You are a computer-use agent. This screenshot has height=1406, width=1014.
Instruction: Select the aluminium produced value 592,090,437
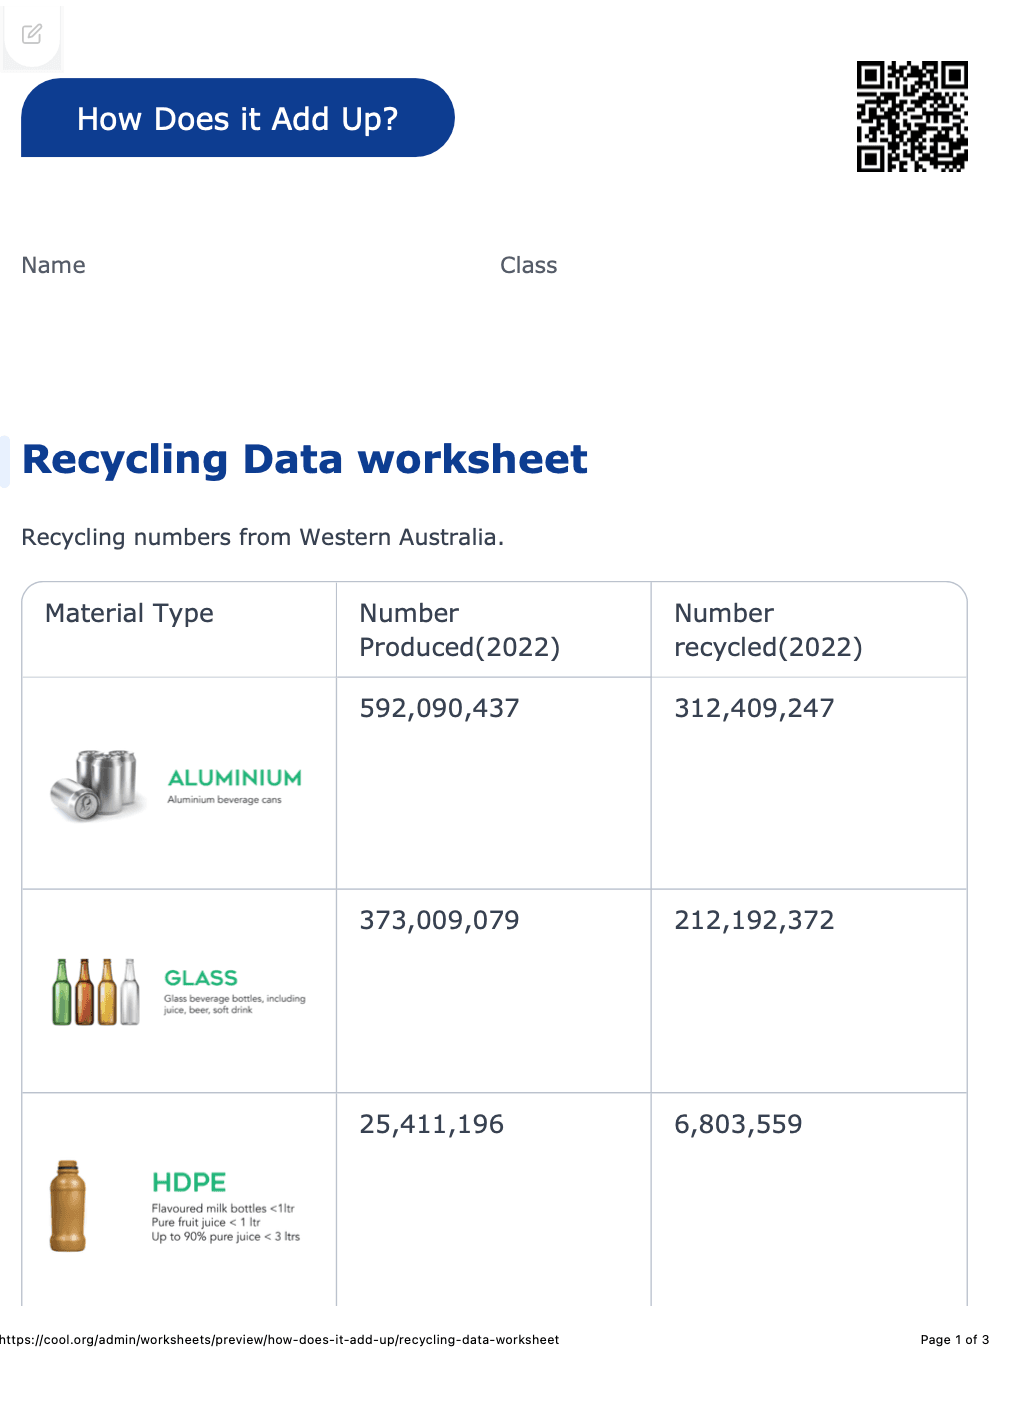[x=439, y=708]
